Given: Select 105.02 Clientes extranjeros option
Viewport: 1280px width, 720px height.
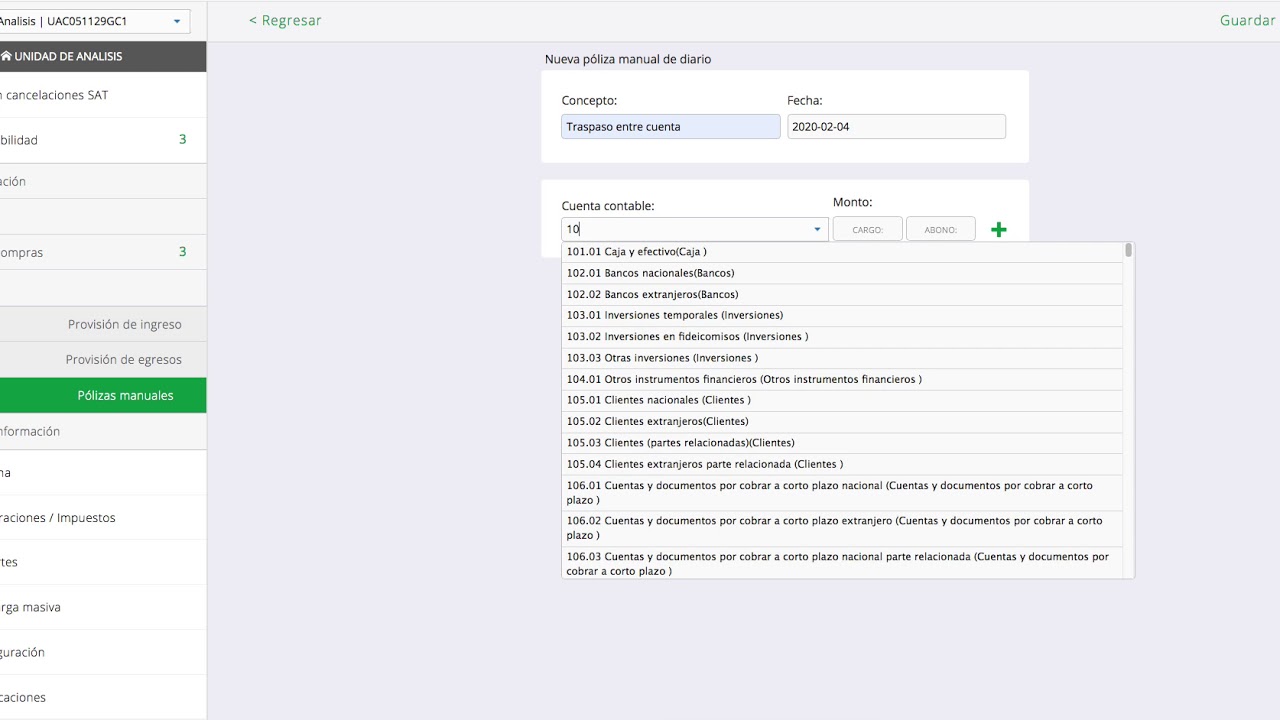Looking at the screenshot, I should (842, 422).
